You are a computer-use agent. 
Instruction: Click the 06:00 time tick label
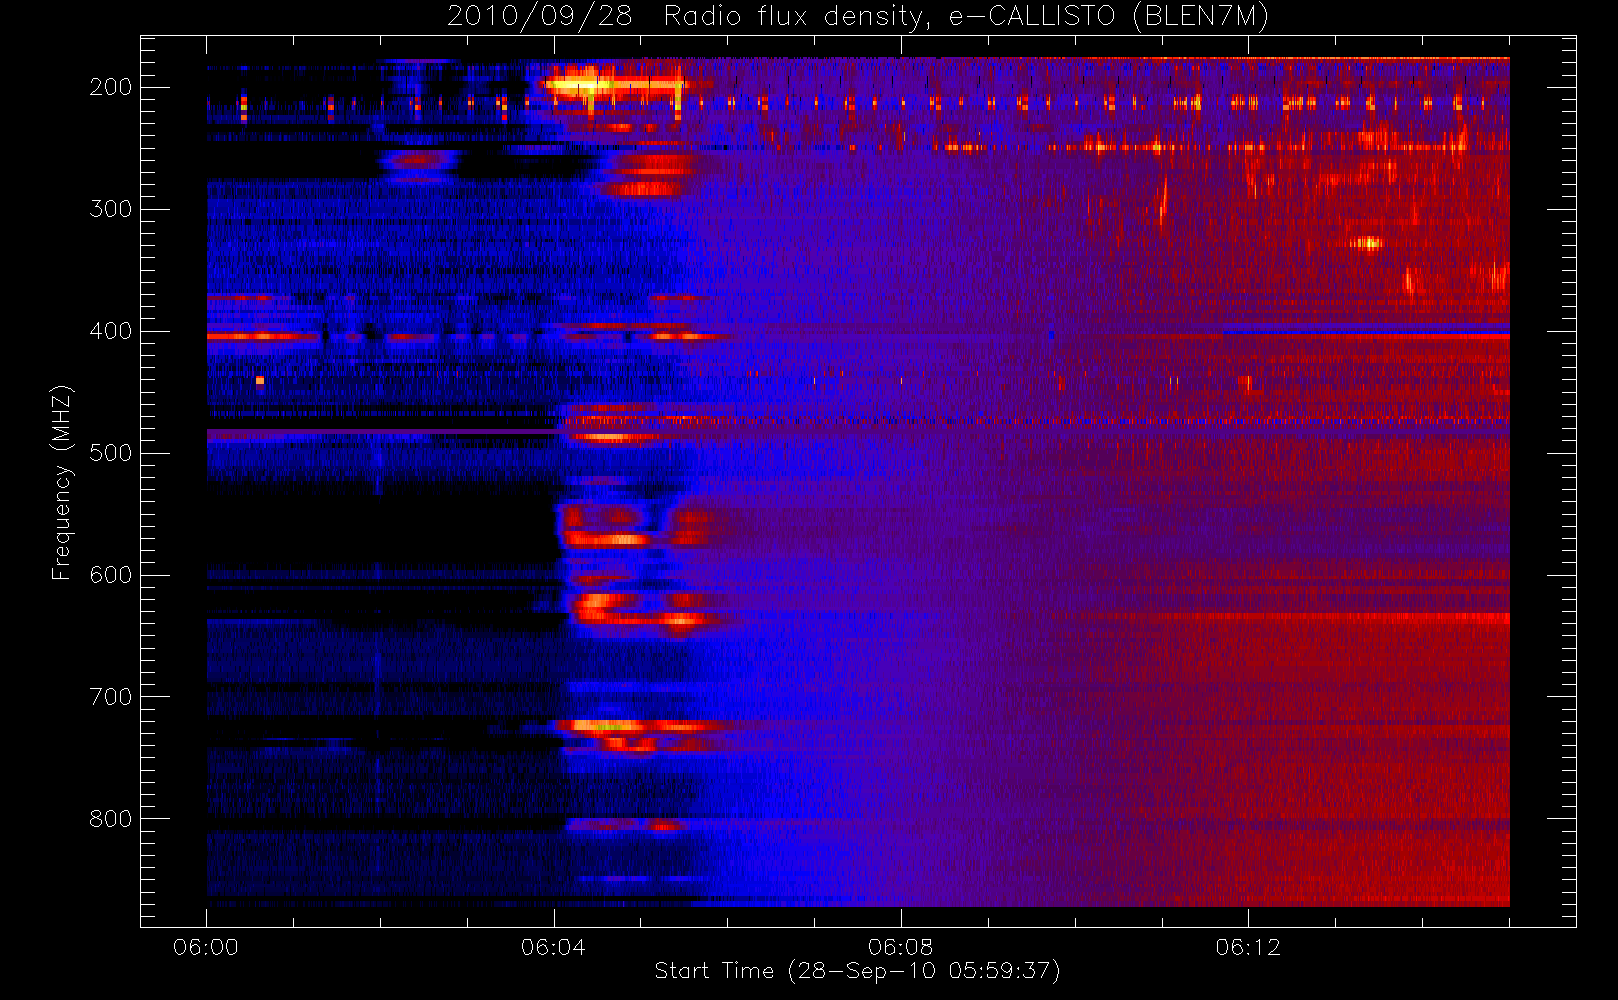(206, 947)
